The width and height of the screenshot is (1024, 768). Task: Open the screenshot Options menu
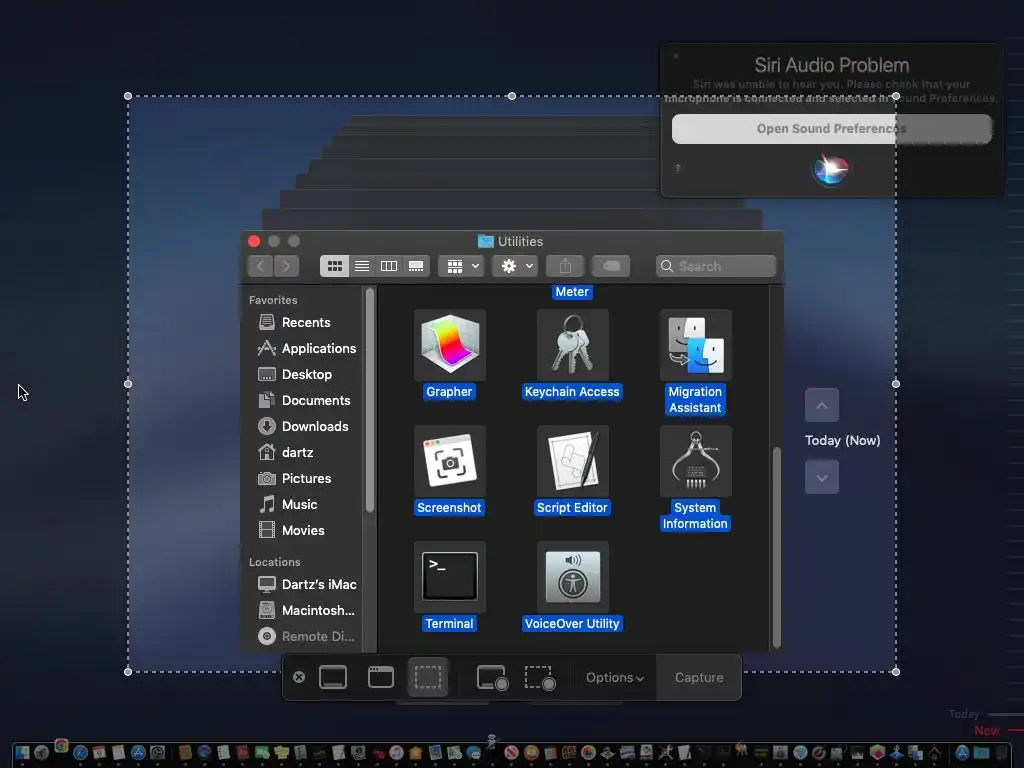click(615, 678)
